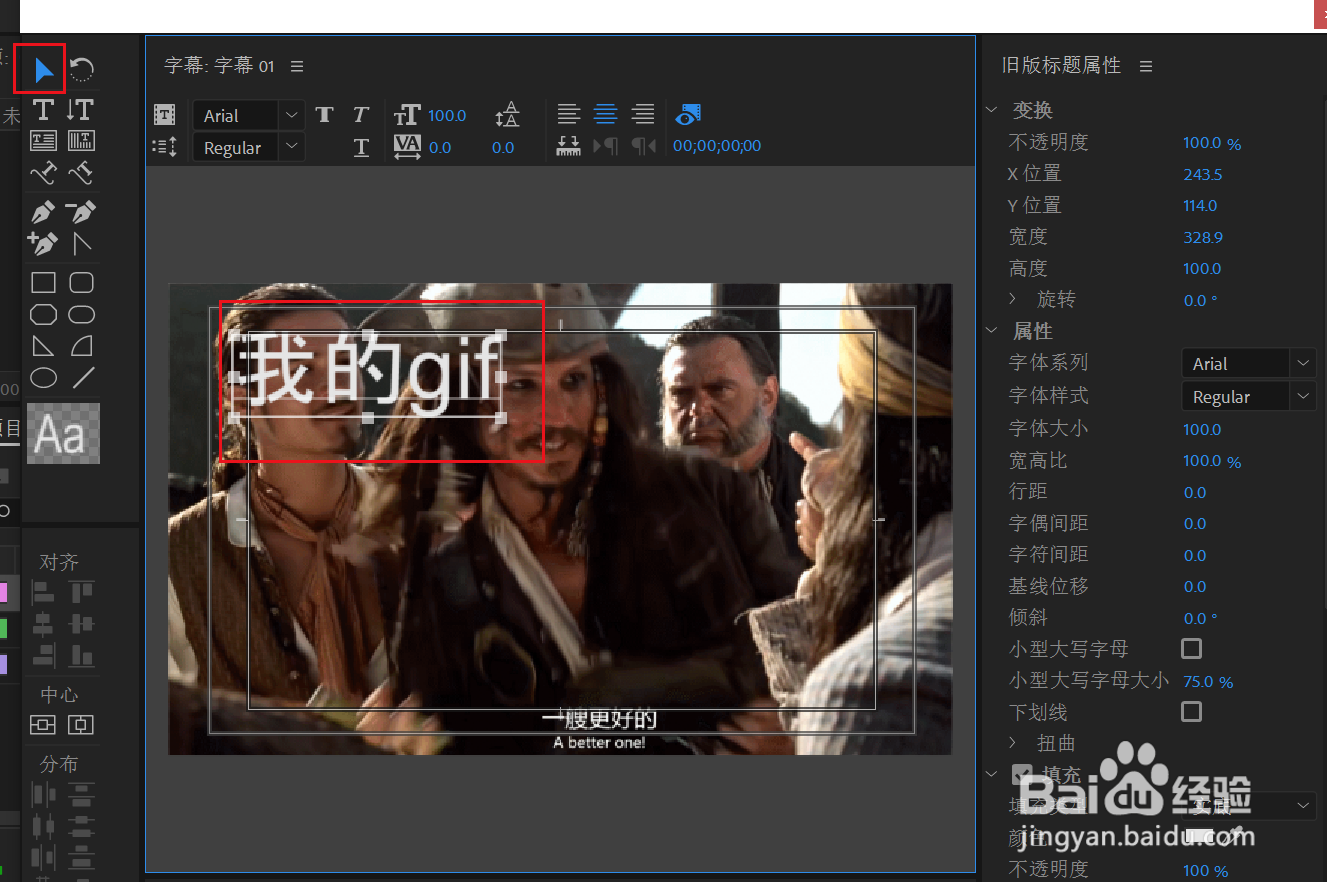This screenshot has height=882, width=1327.
Task: Select the Vertical Type tool
Action: click(x=81, y=109)
